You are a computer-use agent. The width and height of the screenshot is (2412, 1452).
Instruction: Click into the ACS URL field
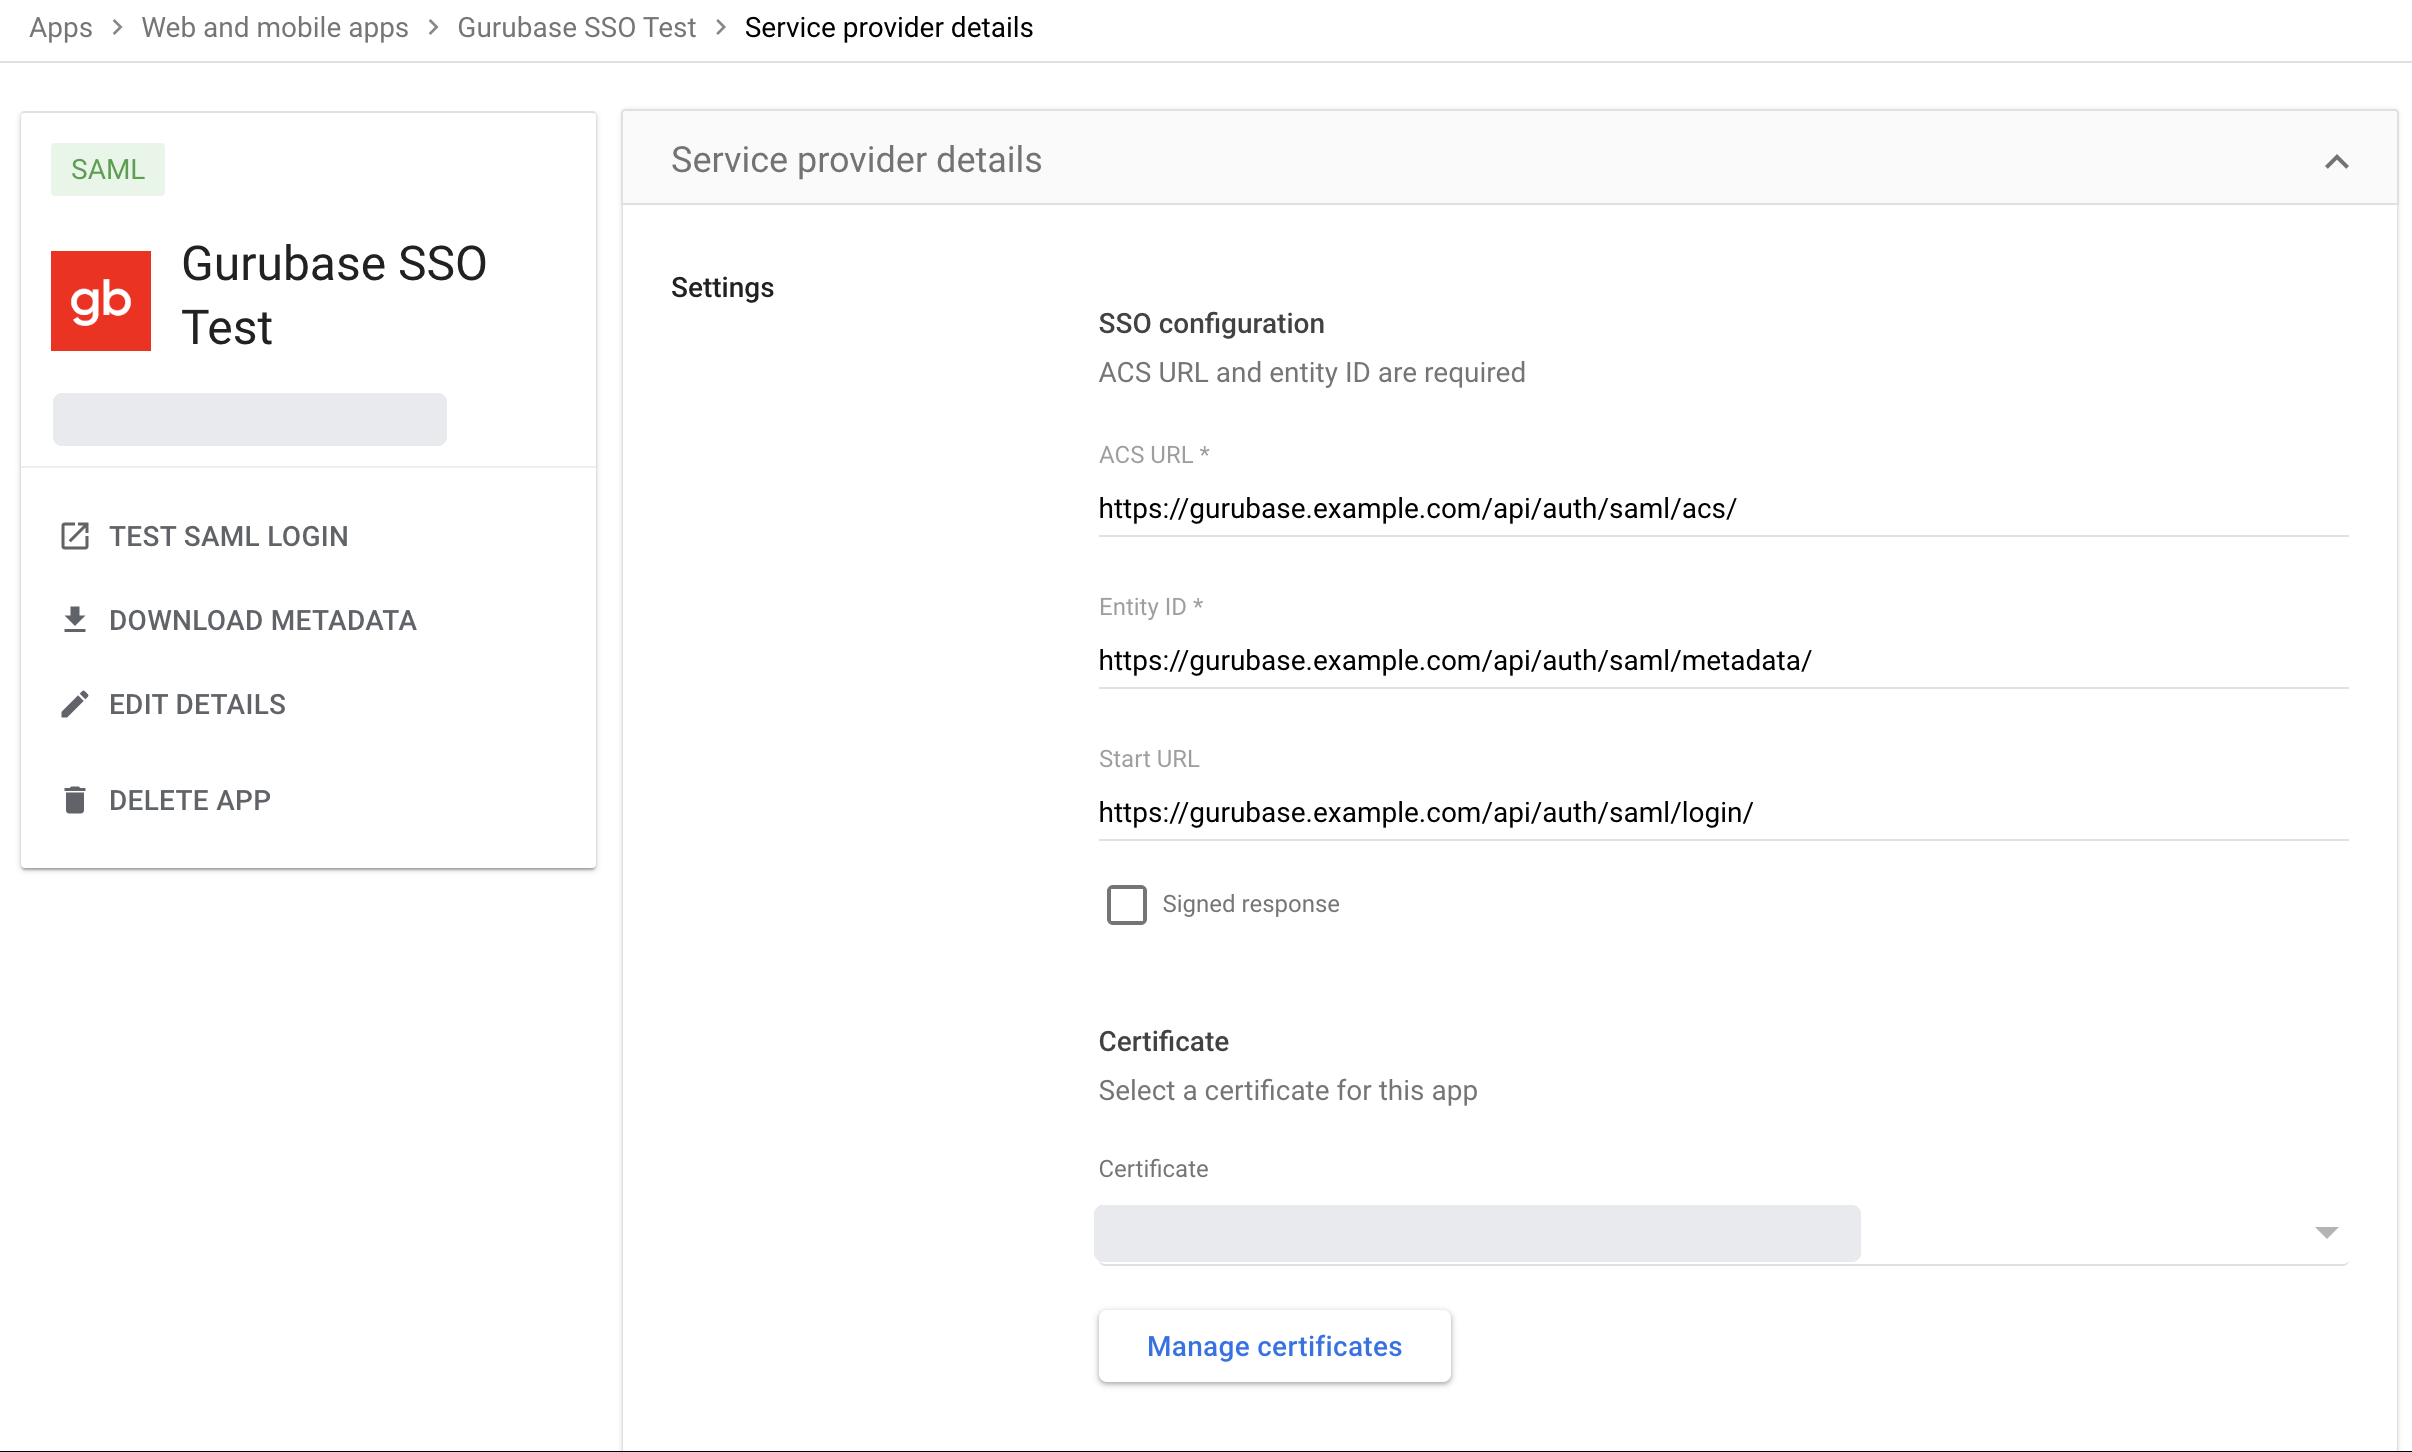tap(1723, 509)
